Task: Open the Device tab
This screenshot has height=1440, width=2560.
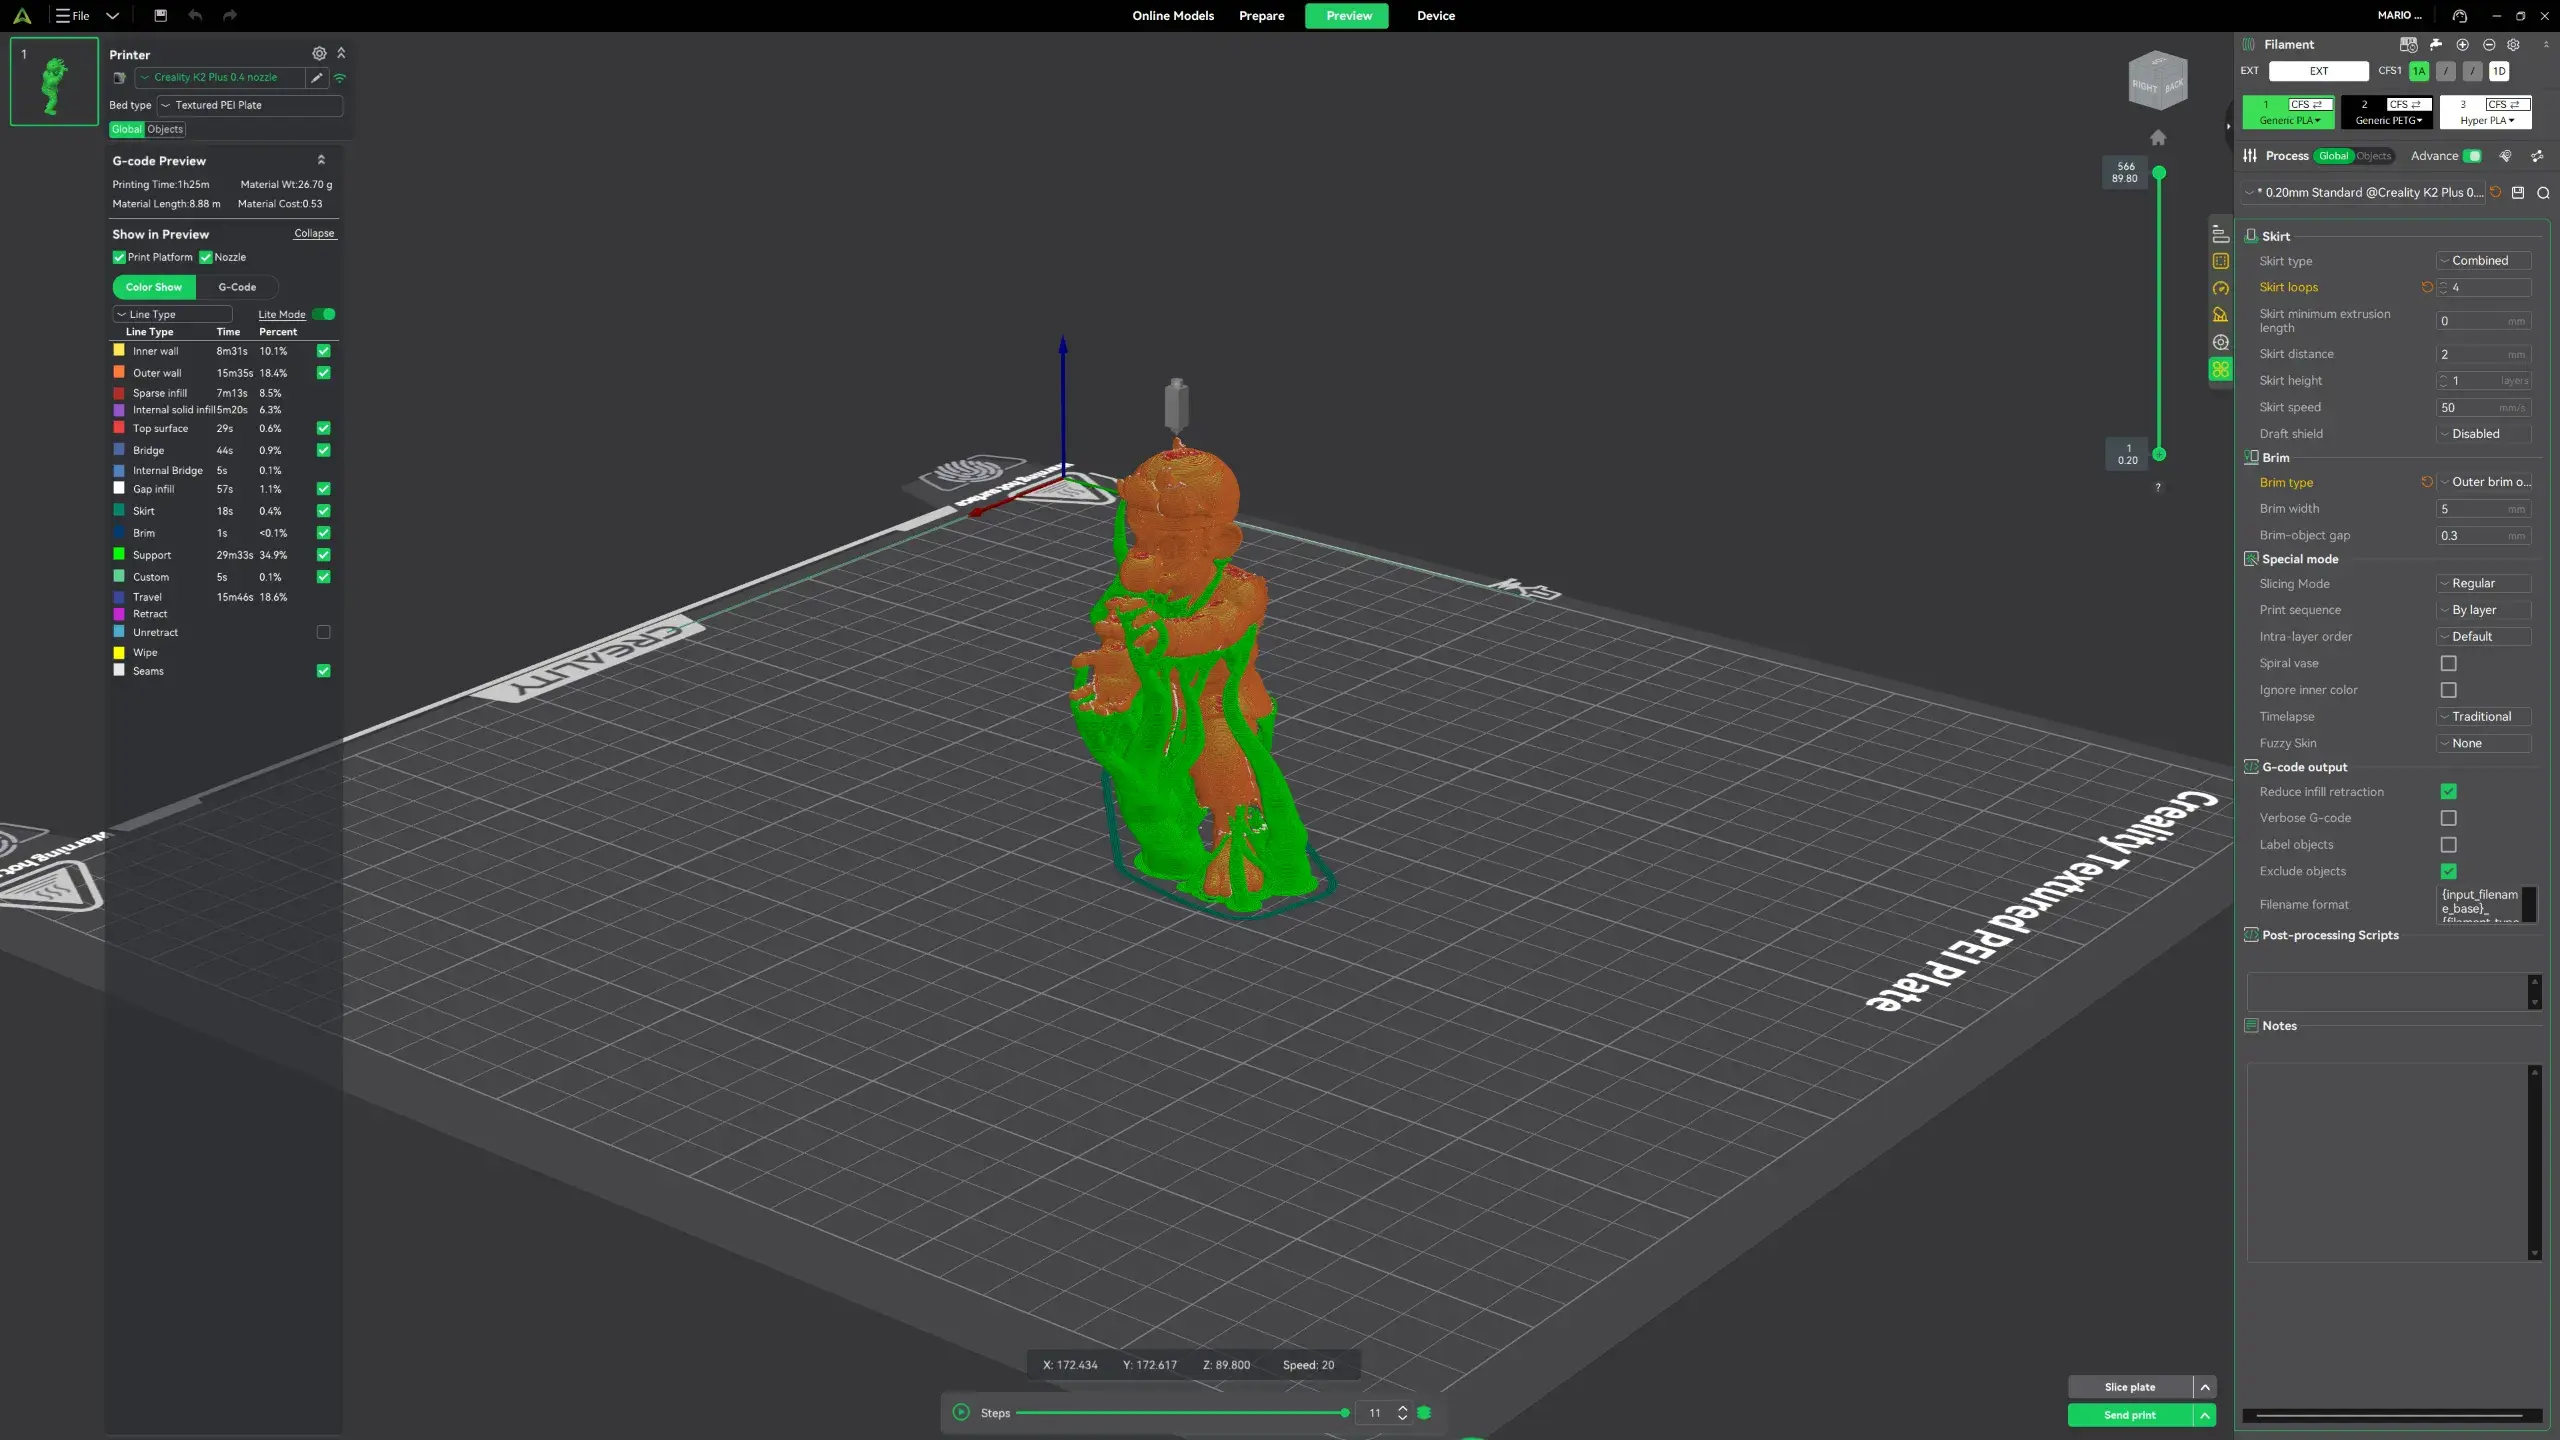Action: tap(1436, 15)
